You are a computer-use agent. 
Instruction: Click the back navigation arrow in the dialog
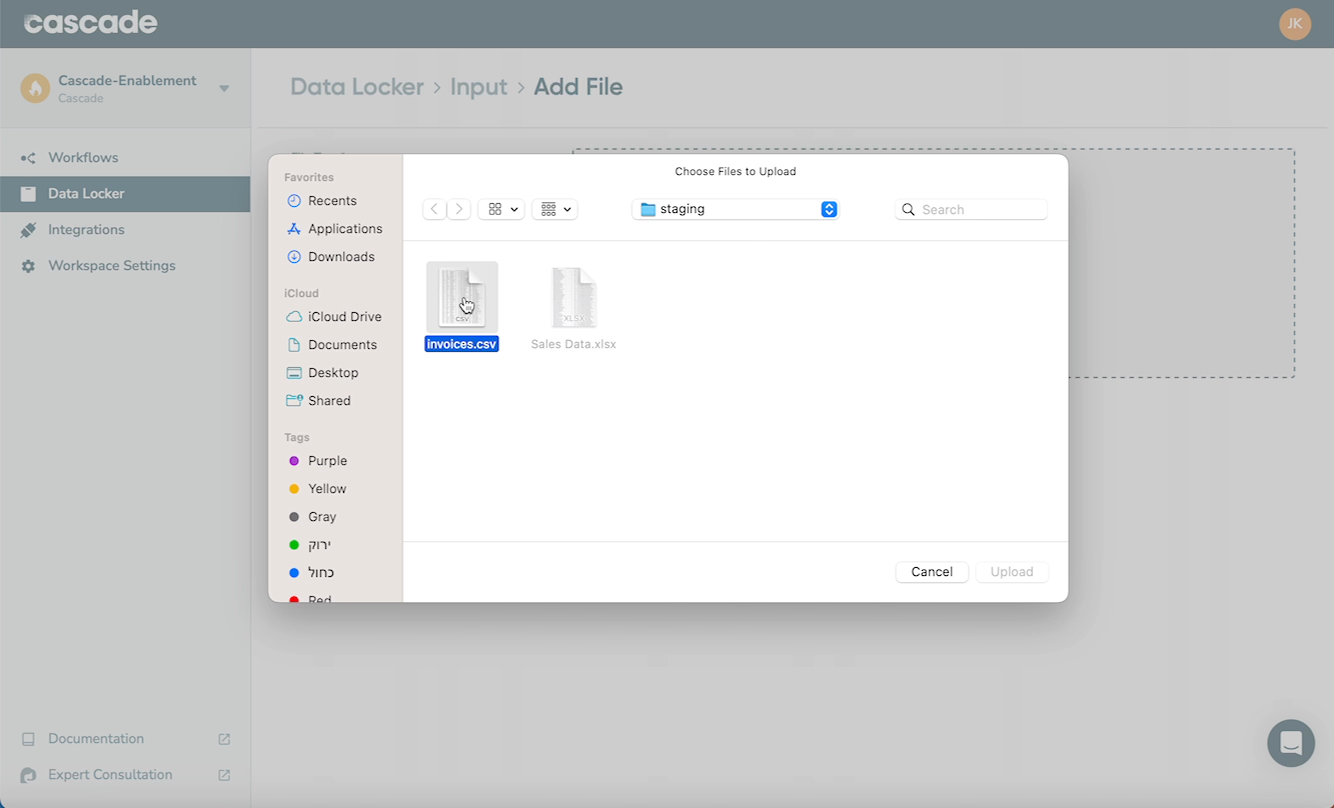434,208
